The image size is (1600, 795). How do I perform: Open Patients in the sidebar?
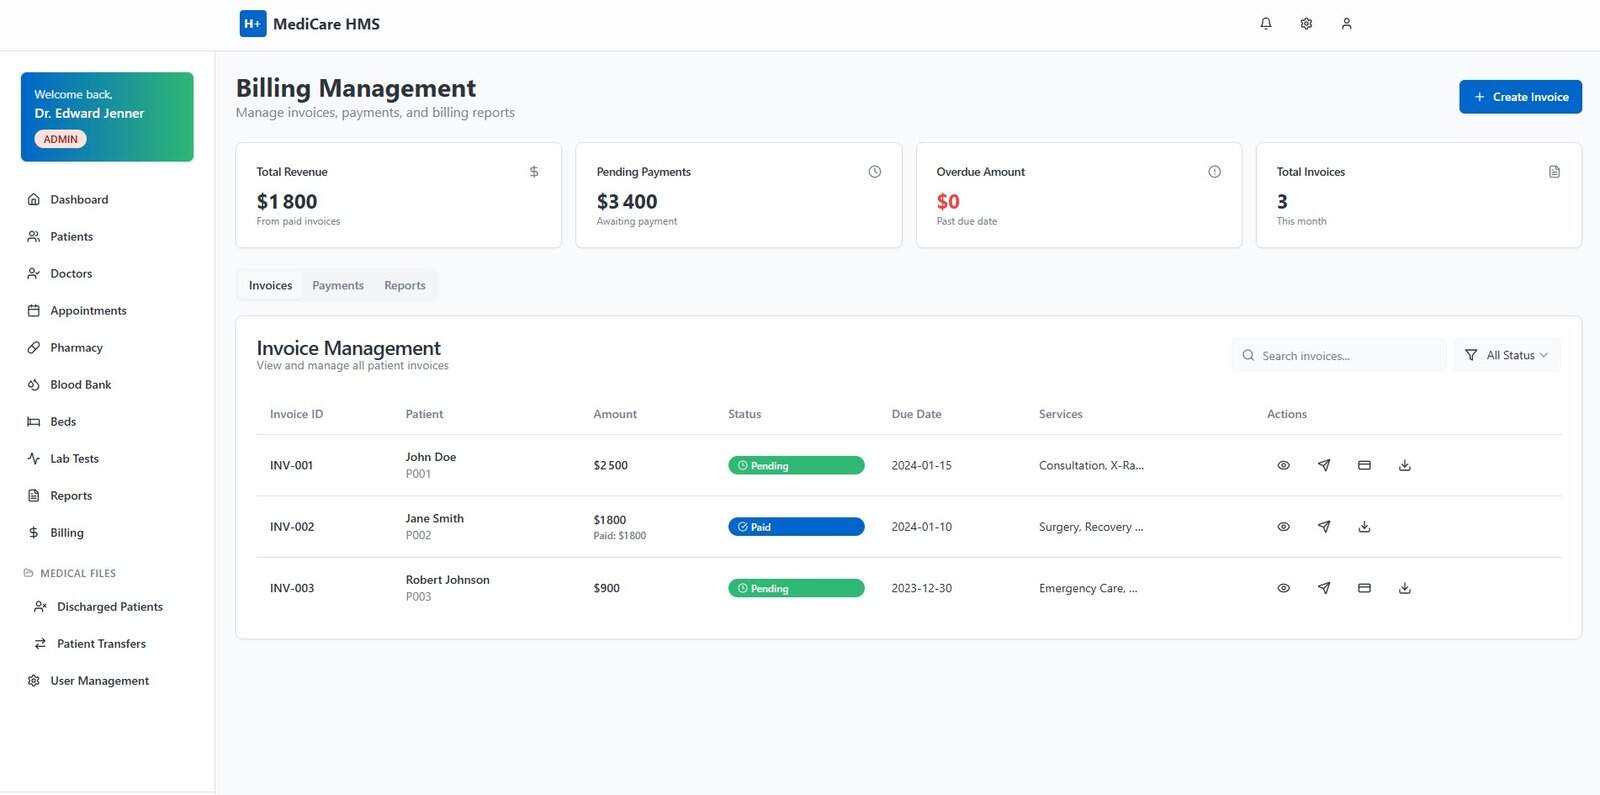pos(108,237)
